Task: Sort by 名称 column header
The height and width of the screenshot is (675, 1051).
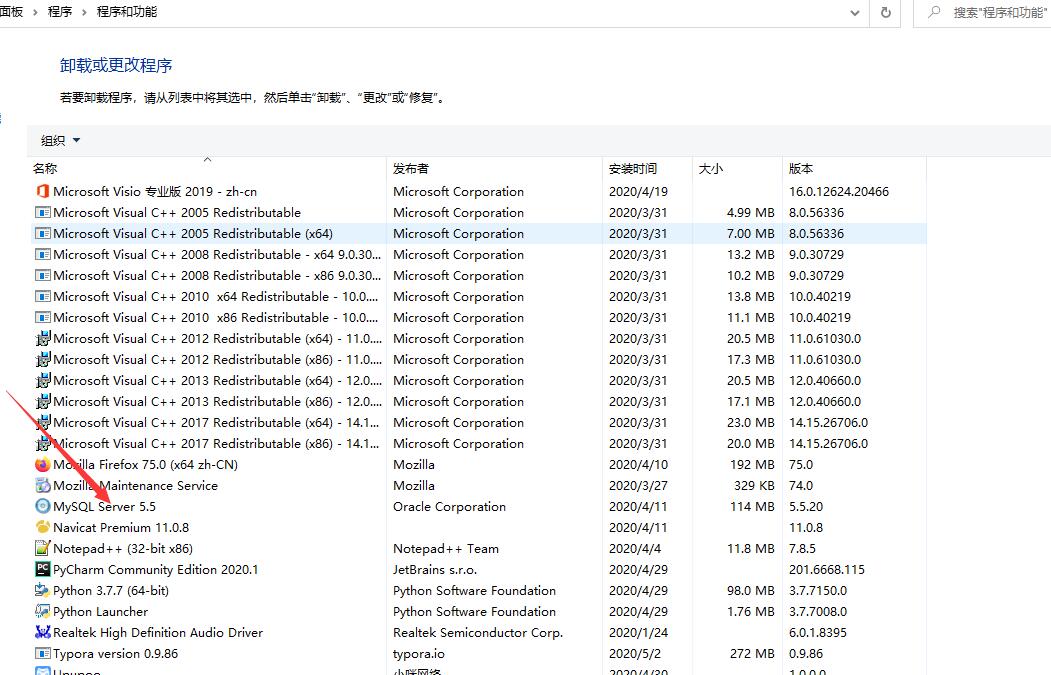Action: pos(208,168)
